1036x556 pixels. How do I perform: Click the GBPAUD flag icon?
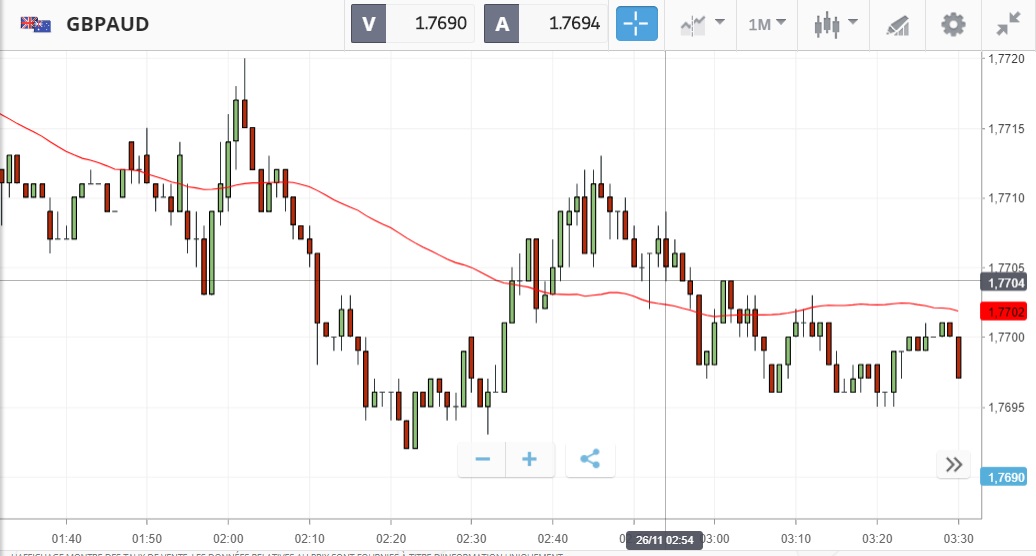pyautogui.click(x=37, y=24)
